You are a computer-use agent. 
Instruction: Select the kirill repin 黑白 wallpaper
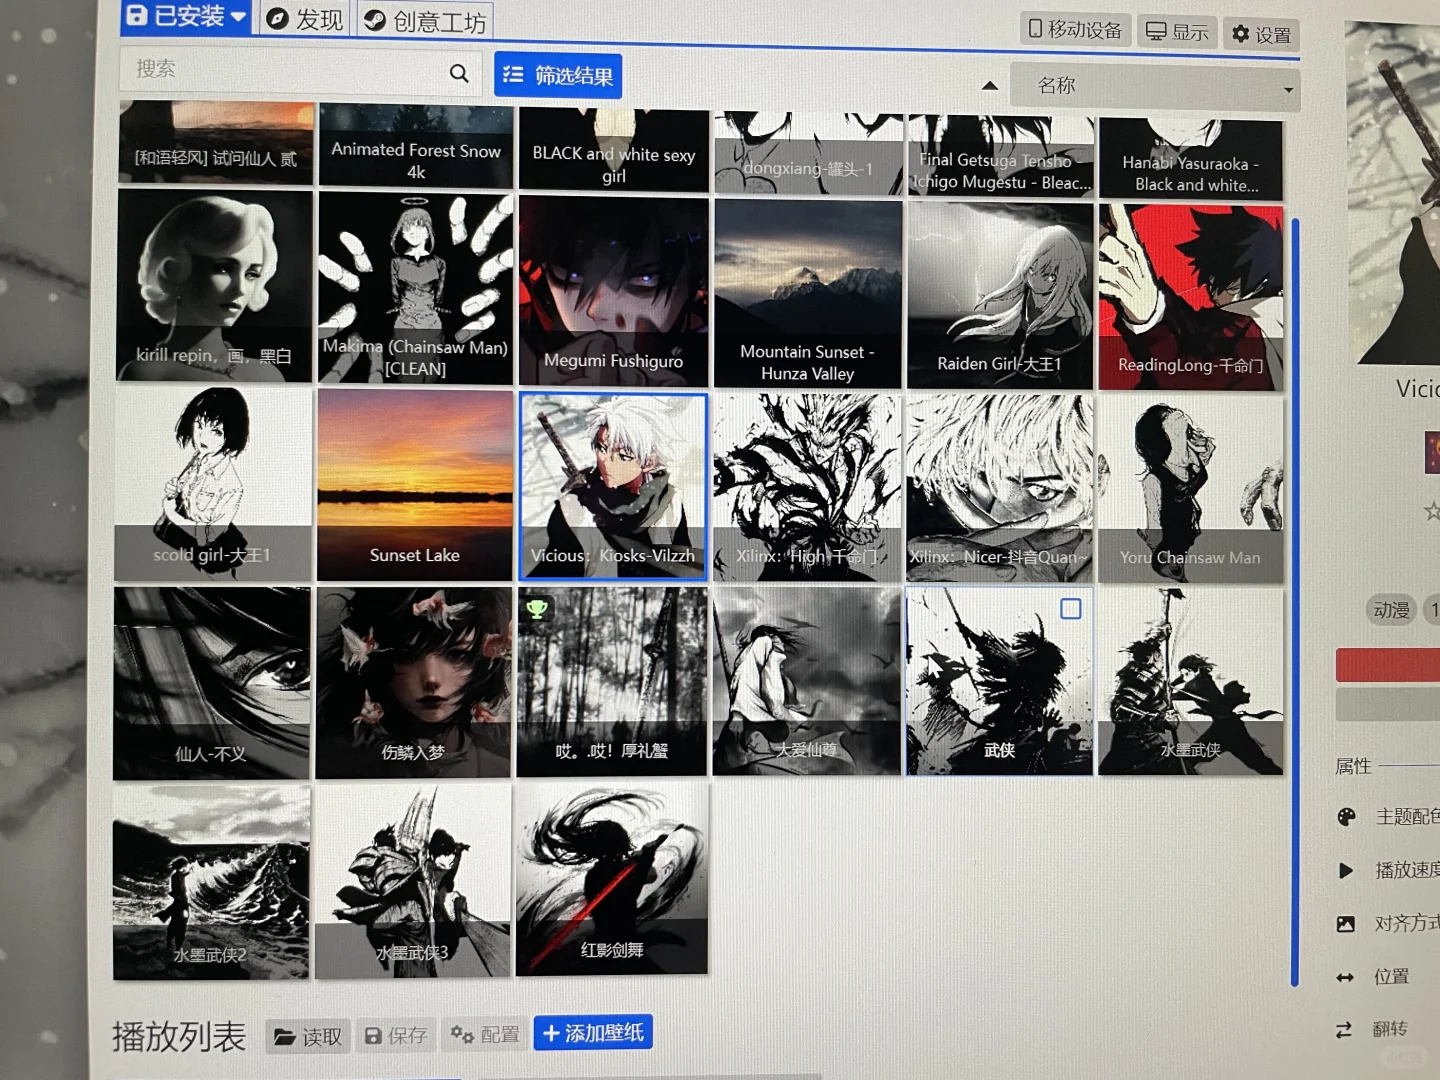coord(214,286)
